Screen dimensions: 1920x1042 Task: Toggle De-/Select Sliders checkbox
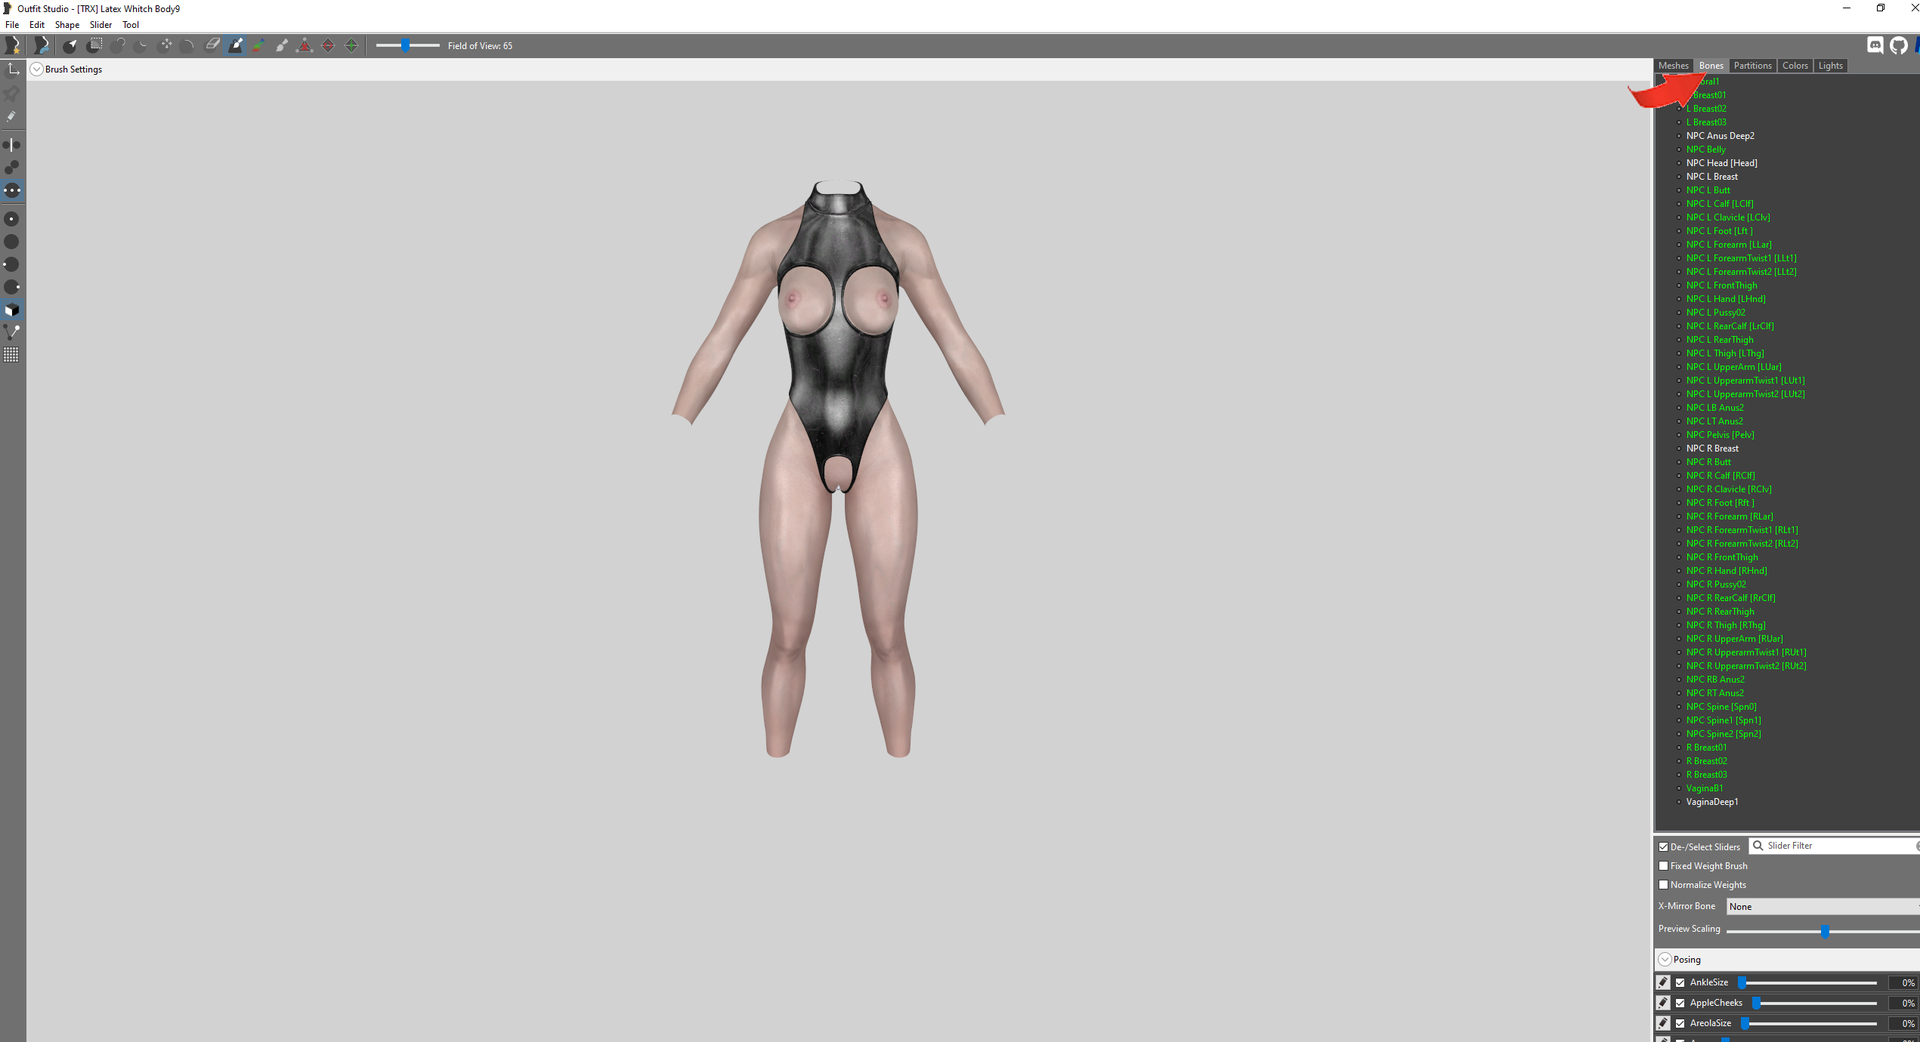pos(1664,847)
